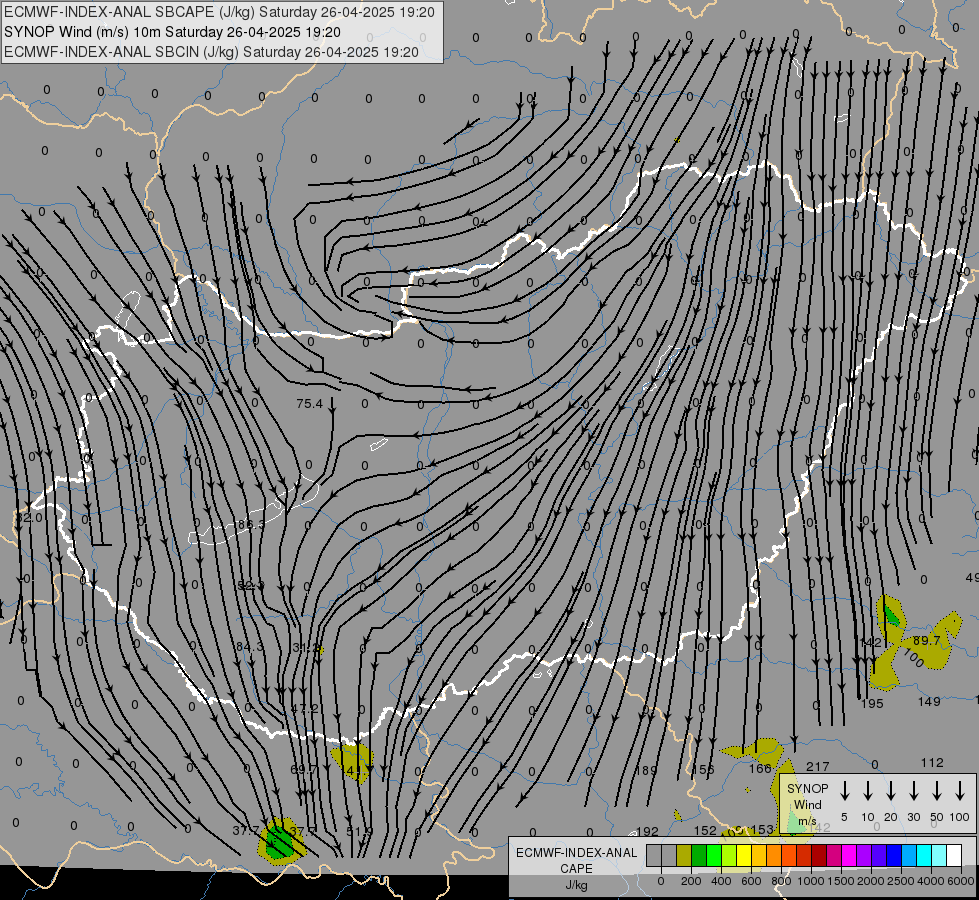Image resolution: width=979 pixels, height=900 pixels.
Task: Click the '89.7' value in eastern patch
Action: tap(927, 641)
